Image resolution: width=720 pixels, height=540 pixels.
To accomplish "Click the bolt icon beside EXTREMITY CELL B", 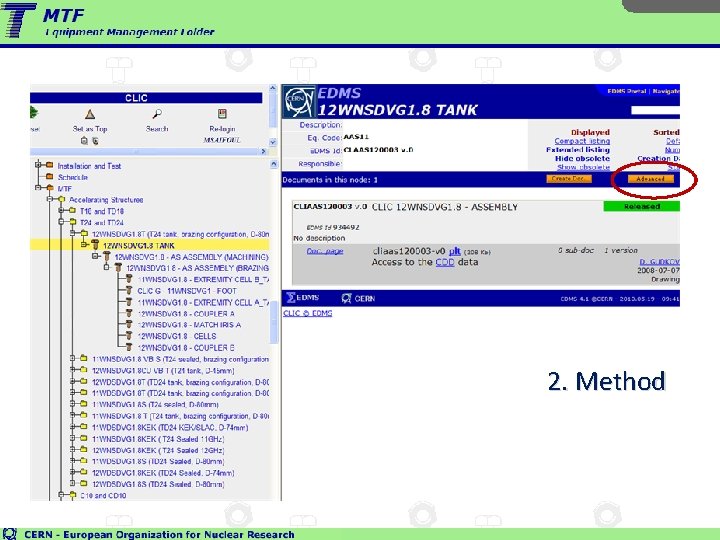I will pos(129,279).
